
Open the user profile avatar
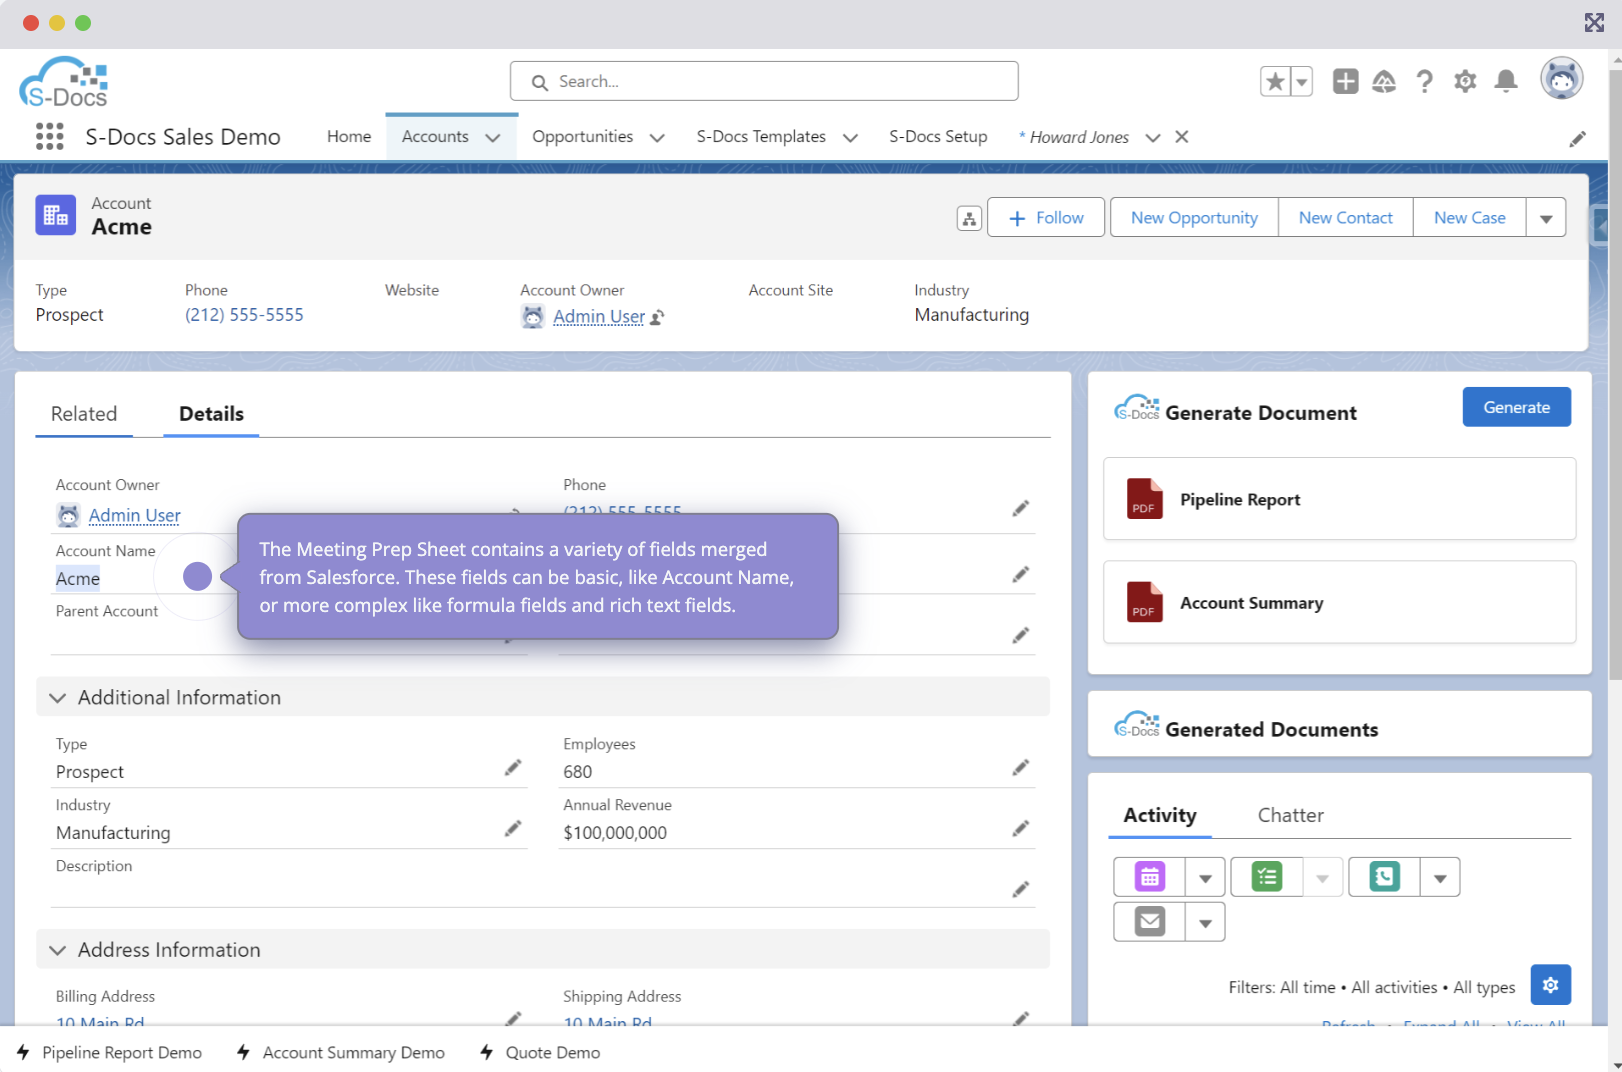tap(1561, 78)
